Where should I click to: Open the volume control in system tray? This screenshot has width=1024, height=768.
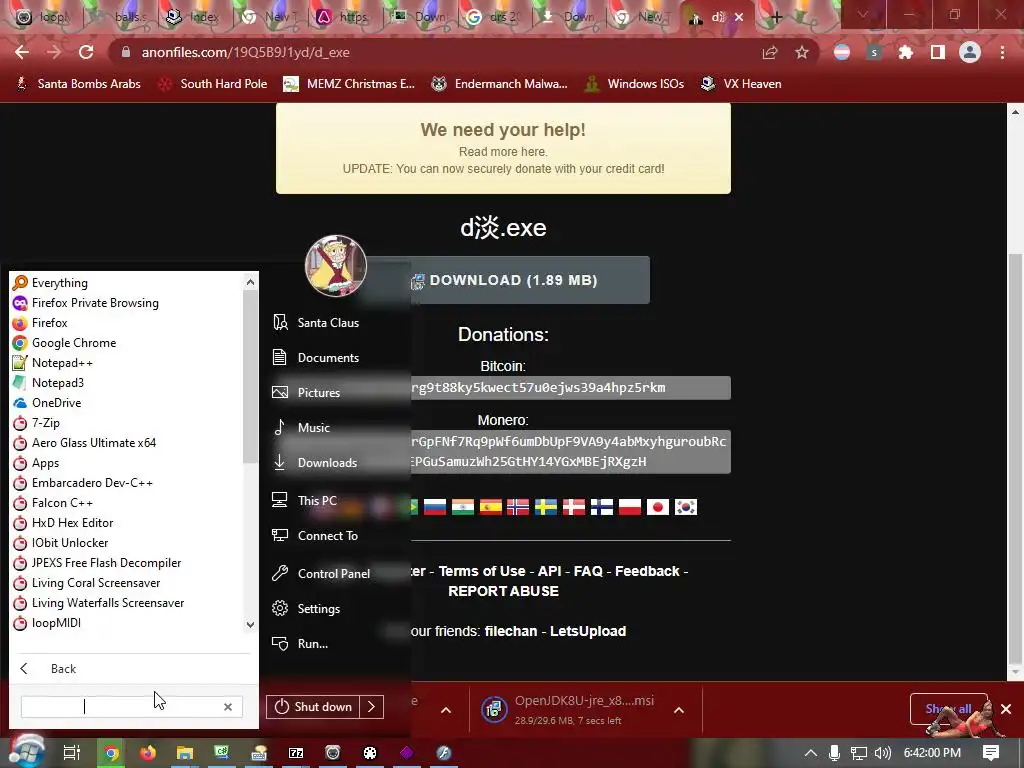point(883,753)
